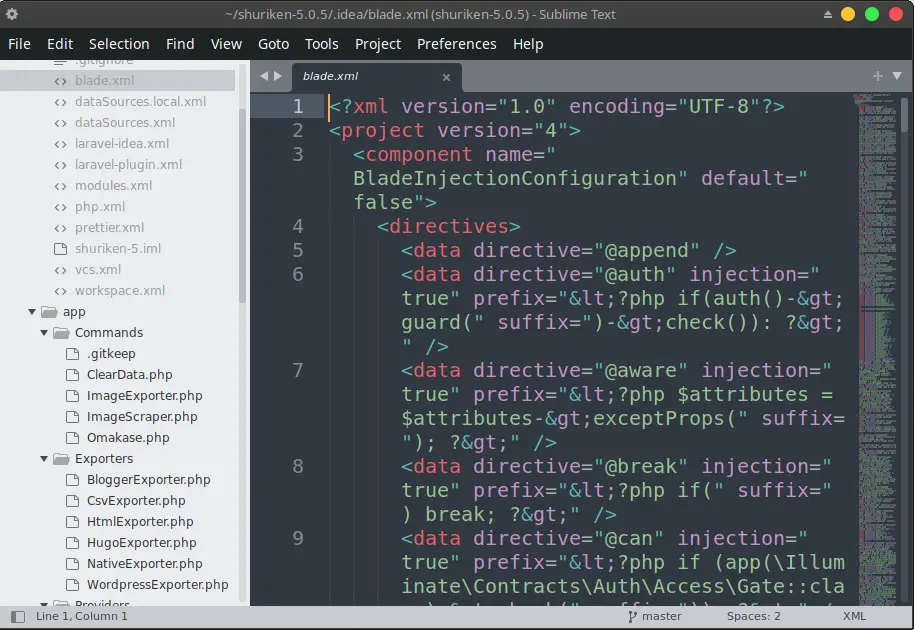Expand the Providers folder

coord(43,604)
